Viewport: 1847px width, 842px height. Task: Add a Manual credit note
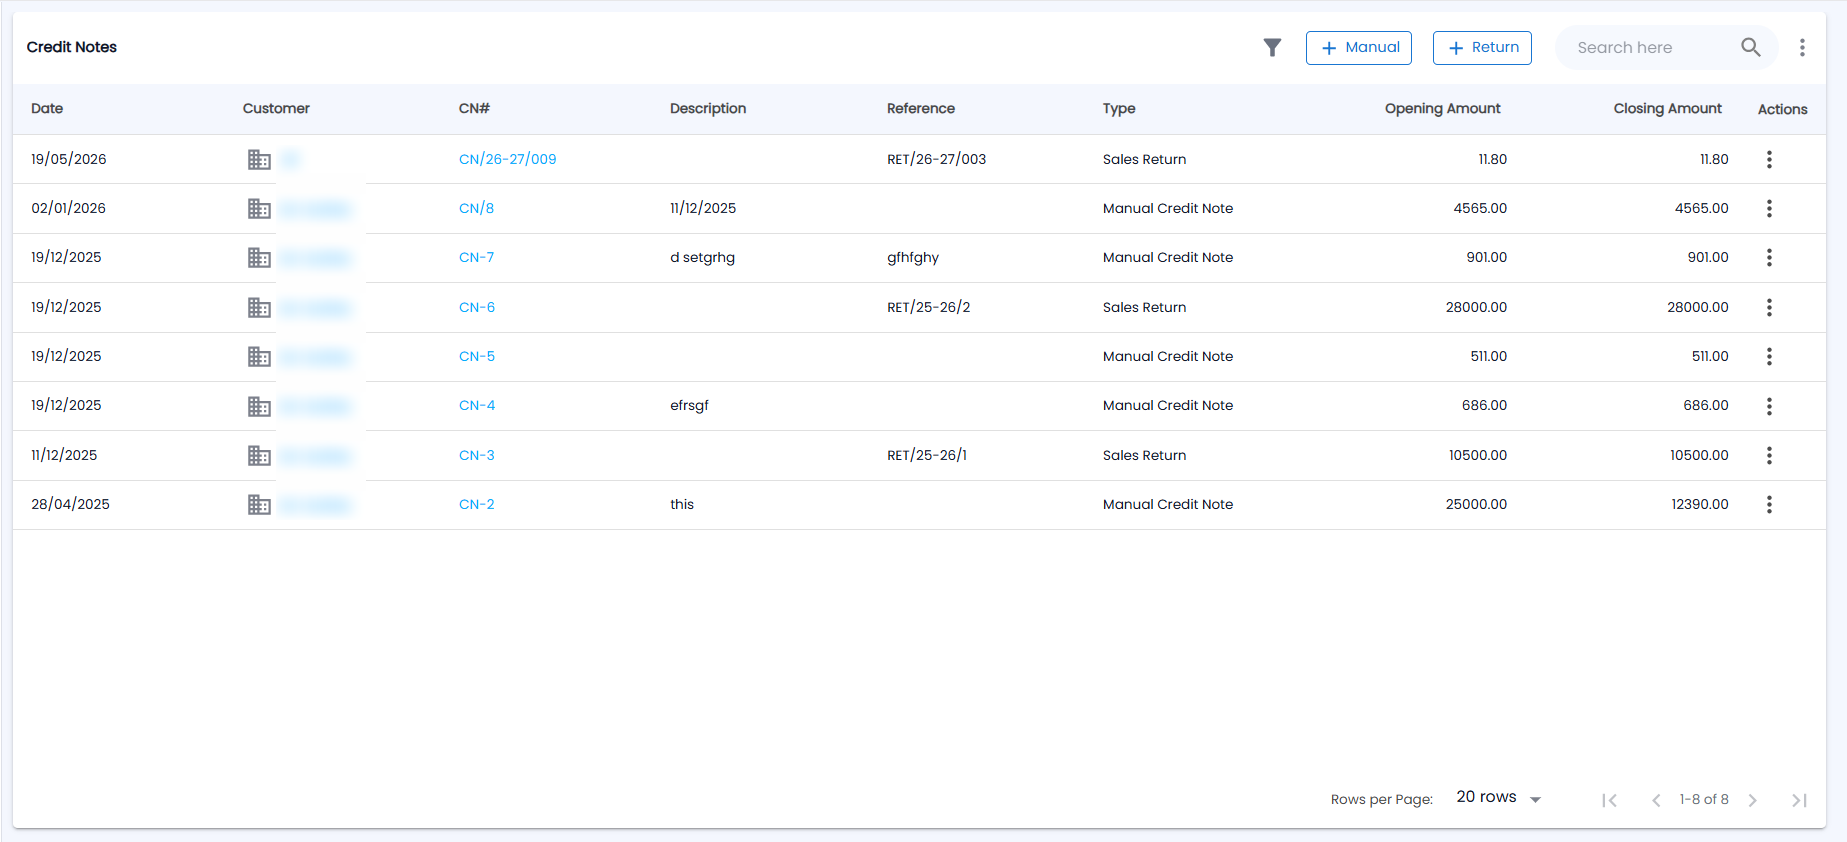(x=1359, y=48)
